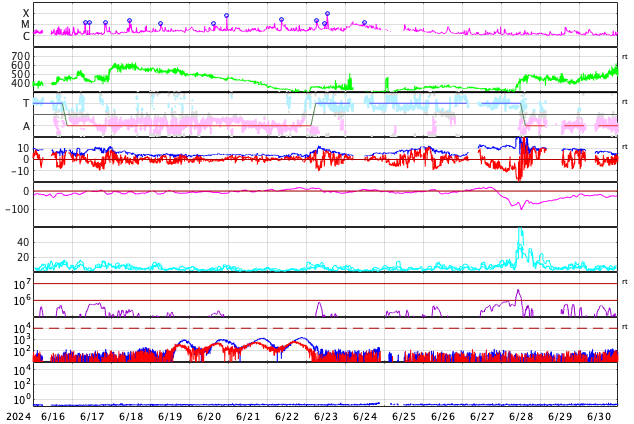Click the 6/29 date label
634x424 pixels.
[560, 417]
